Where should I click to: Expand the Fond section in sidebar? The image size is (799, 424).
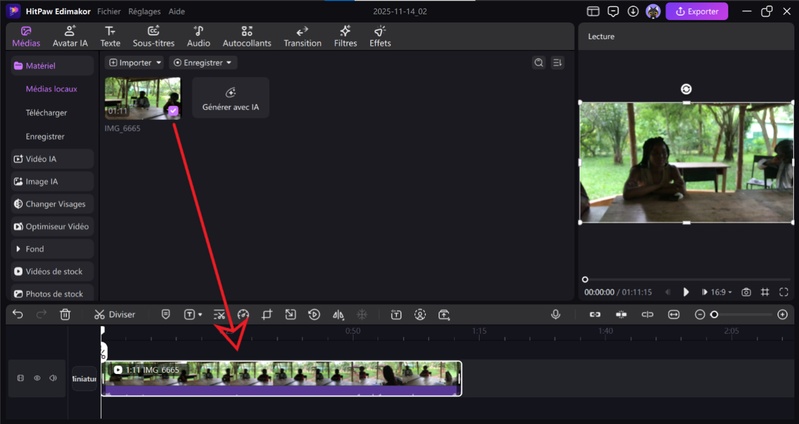click(x=52, y=249)
